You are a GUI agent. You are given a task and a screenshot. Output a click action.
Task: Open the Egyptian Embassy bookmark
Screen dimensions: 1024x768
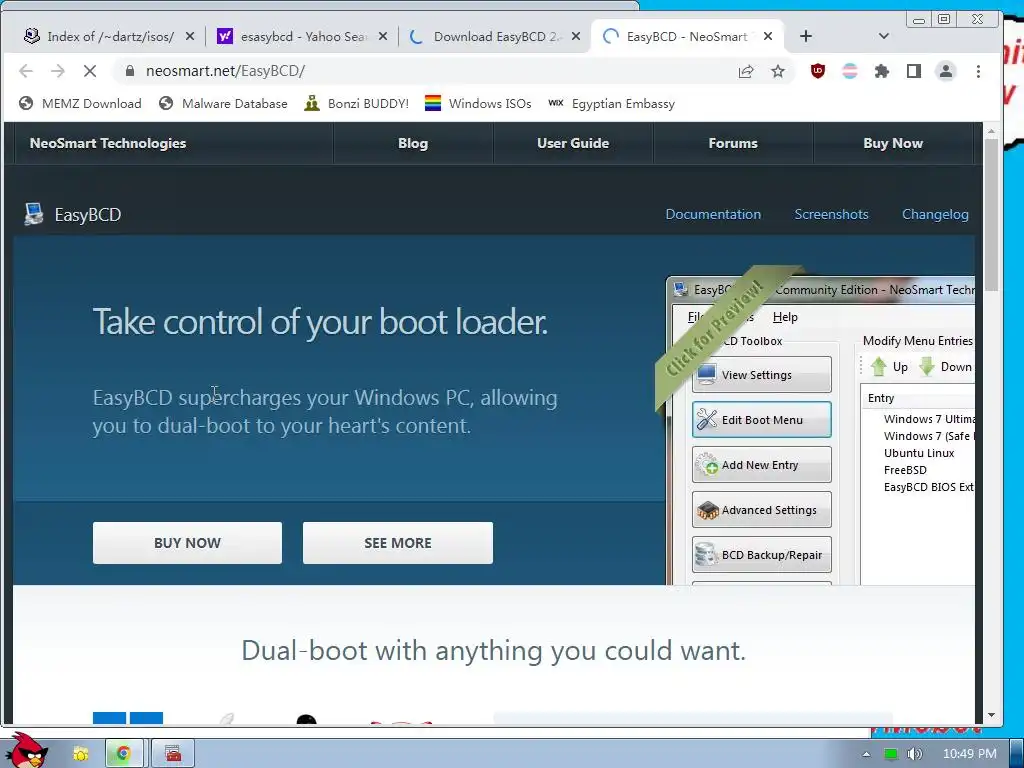click(611, 103)
